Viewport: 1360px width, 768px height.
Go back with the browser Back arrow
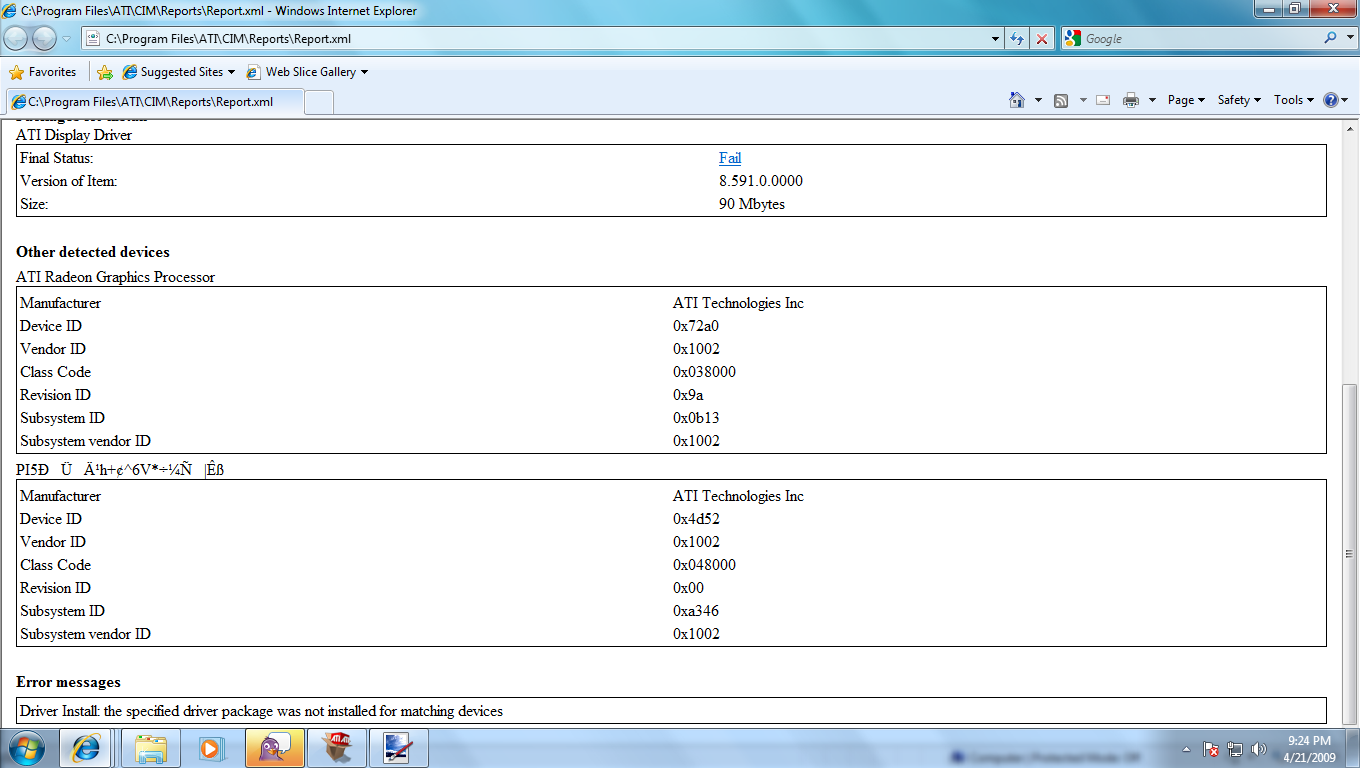pyautogui.click(x=17, y=38)
